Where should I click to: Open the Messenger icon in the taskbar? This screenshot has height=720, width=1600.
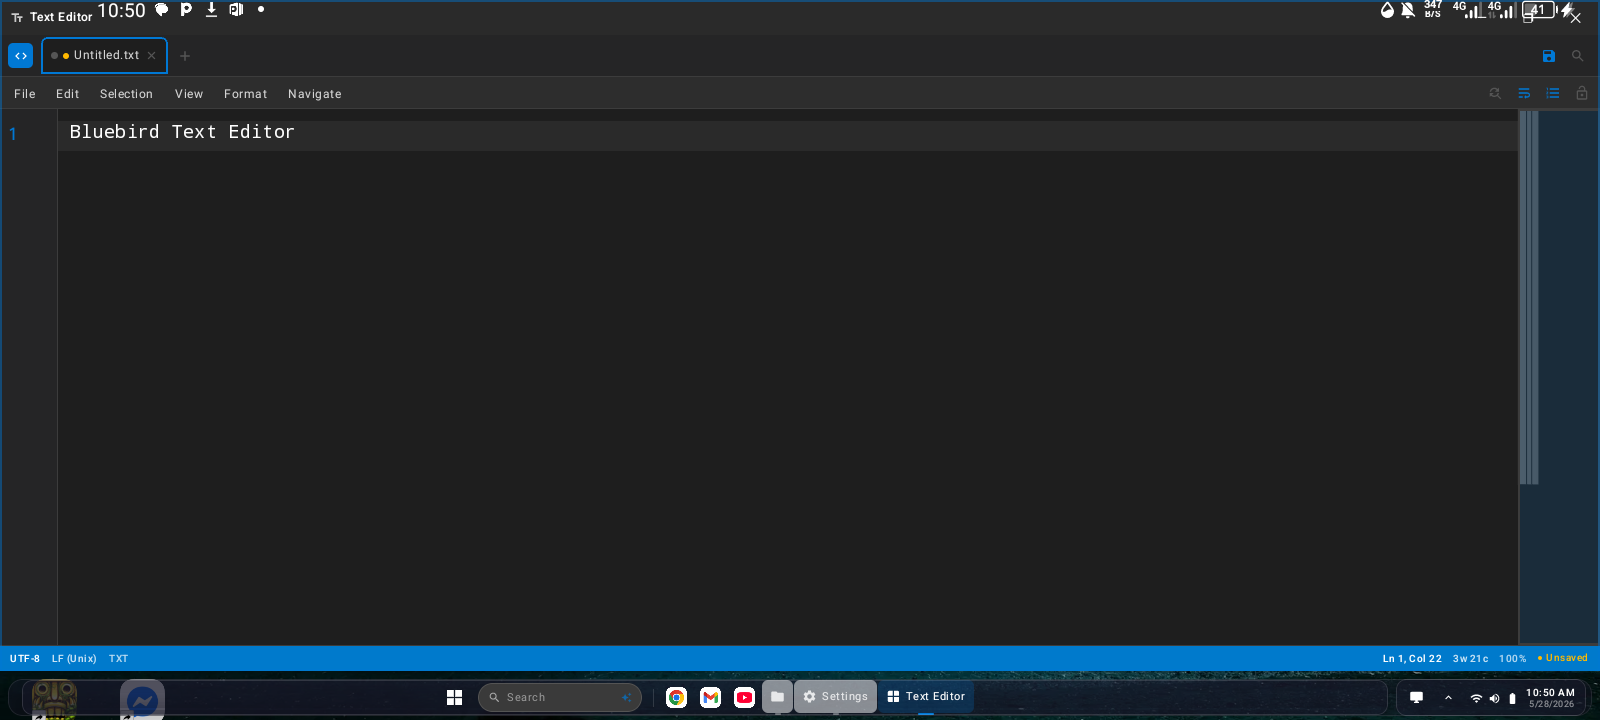coord(142,700)
